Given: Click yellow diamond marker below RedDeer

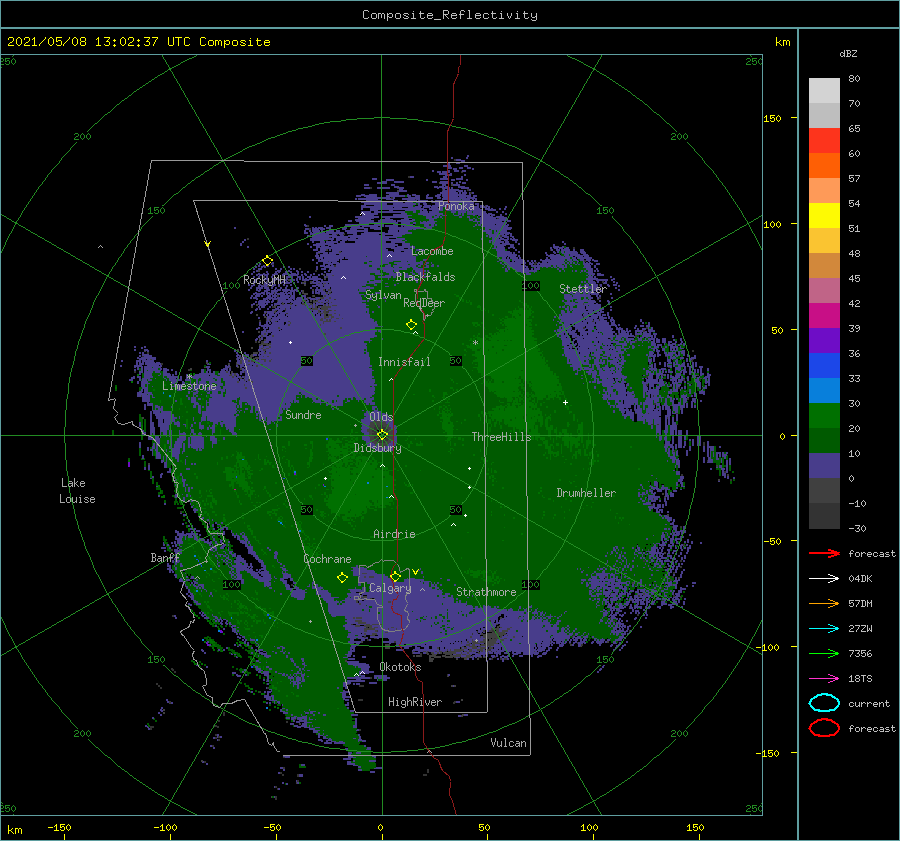Looking at the screenshot, I should coord(411,325).
